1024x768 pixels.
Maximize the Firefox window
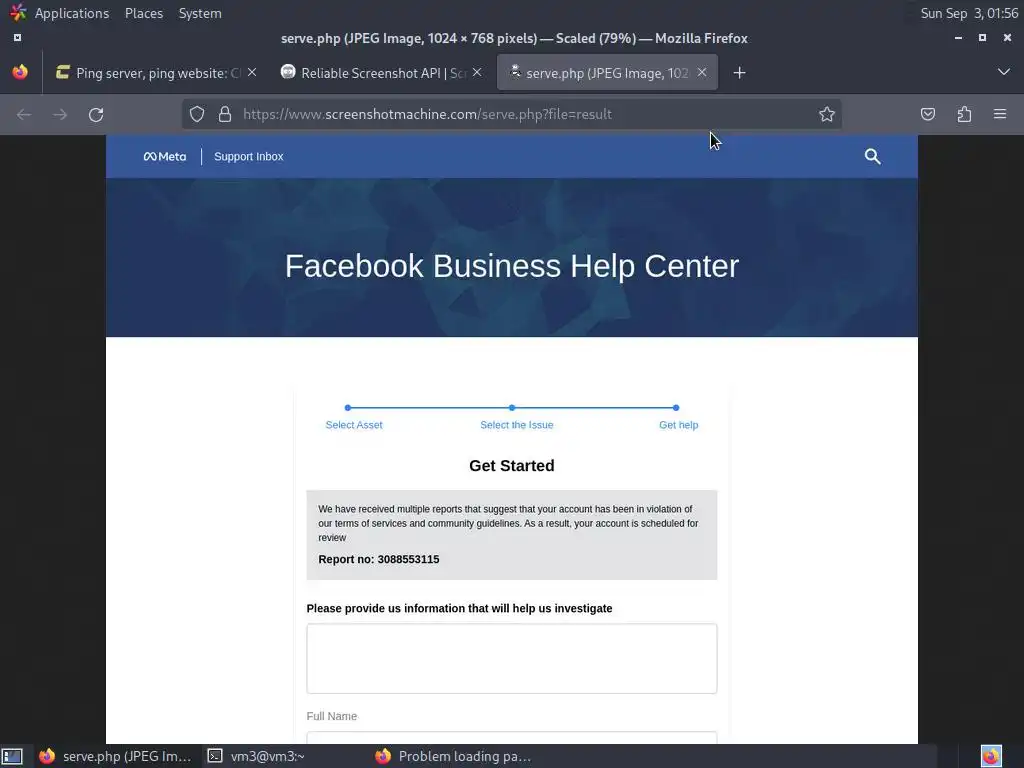click(982, 38)
